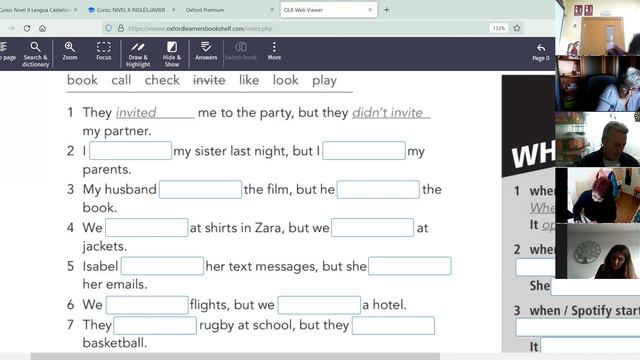Bookmark this page with the star
Image resolution: width=640 pixels, height=360 pixels.
coord(517,28)
